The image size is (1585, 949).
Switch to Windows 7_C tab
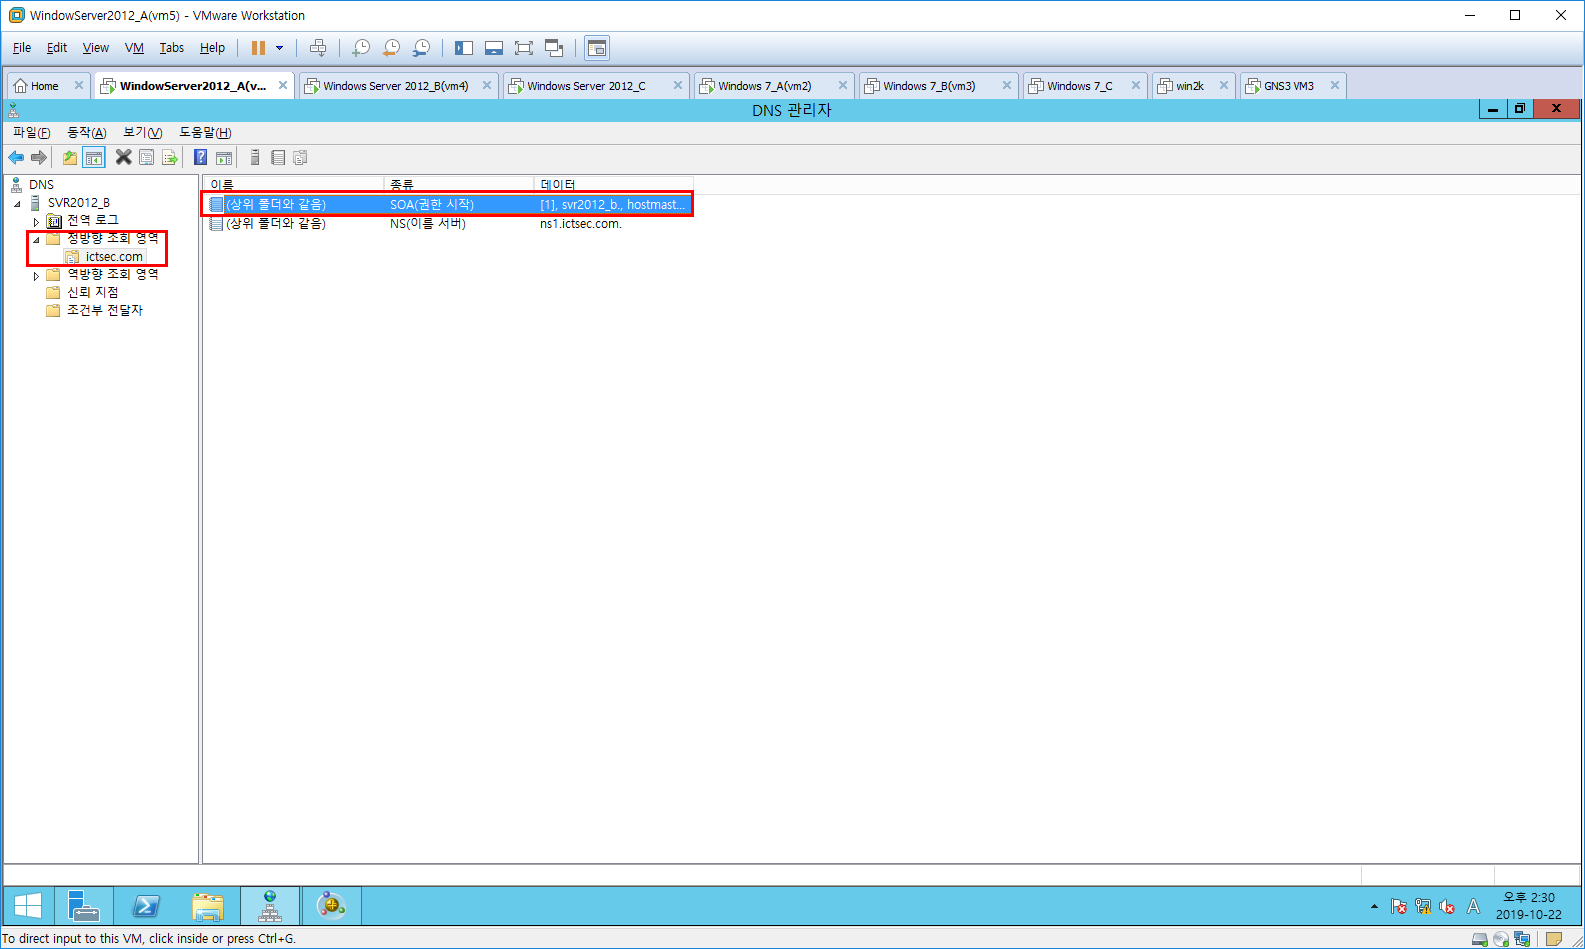pos(1079,86)
